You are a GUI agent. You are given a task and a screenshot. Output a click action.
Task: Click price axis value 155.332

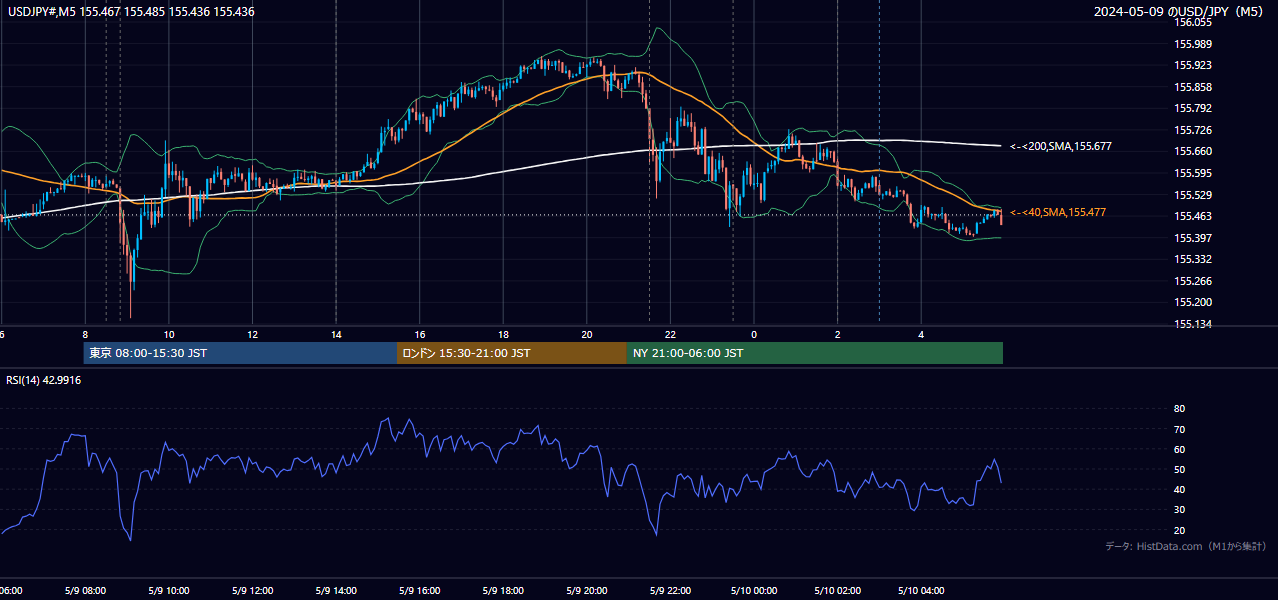1192,259
